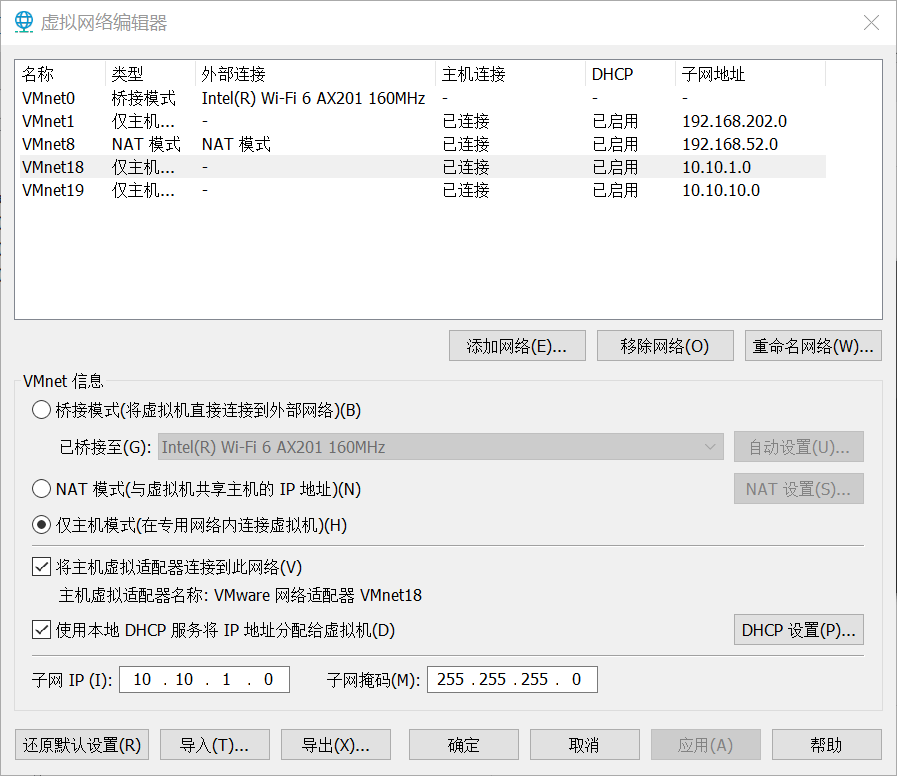Click the 导出(X)... button

[x=336, y=745]
